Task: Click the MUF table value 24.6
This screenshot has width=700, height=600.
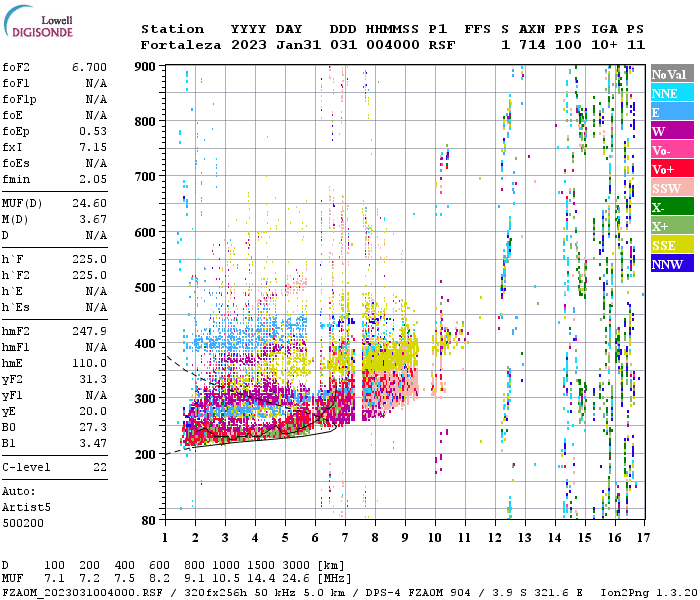Action: pyautogui.click(x=296, y=578)
